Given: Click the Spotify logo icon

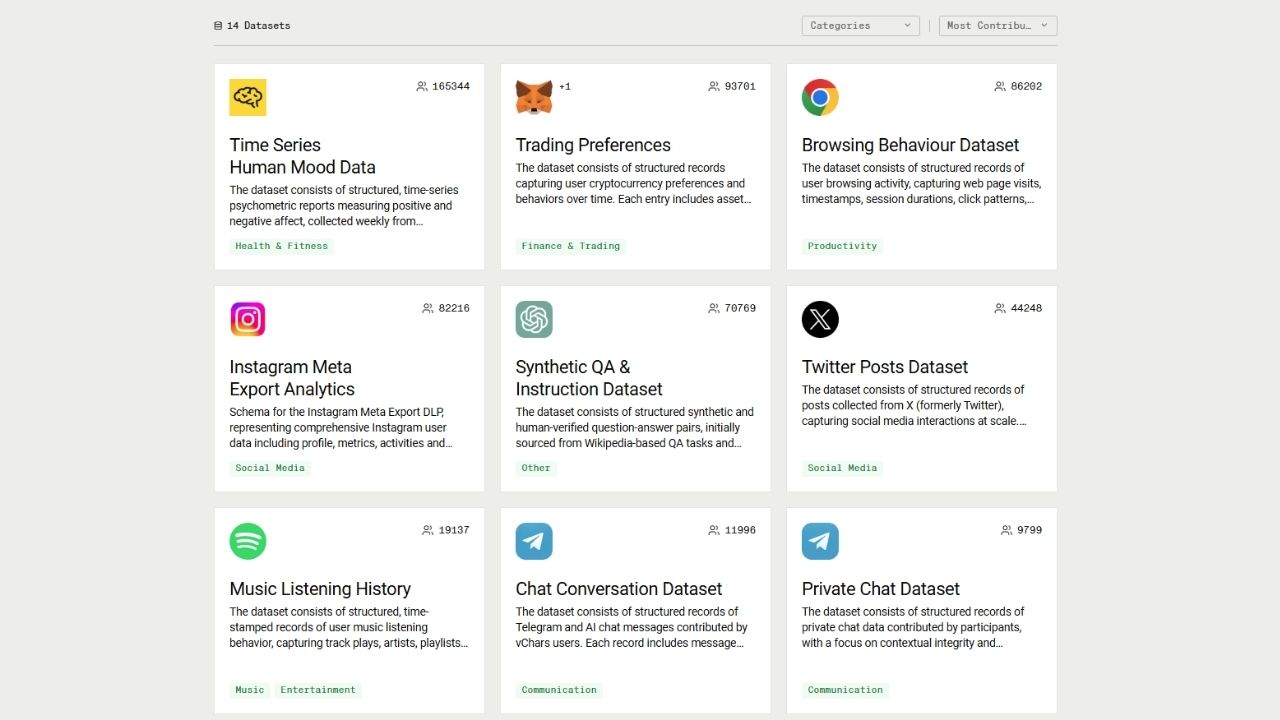Looking at the screenshot, I should [248, 541].
